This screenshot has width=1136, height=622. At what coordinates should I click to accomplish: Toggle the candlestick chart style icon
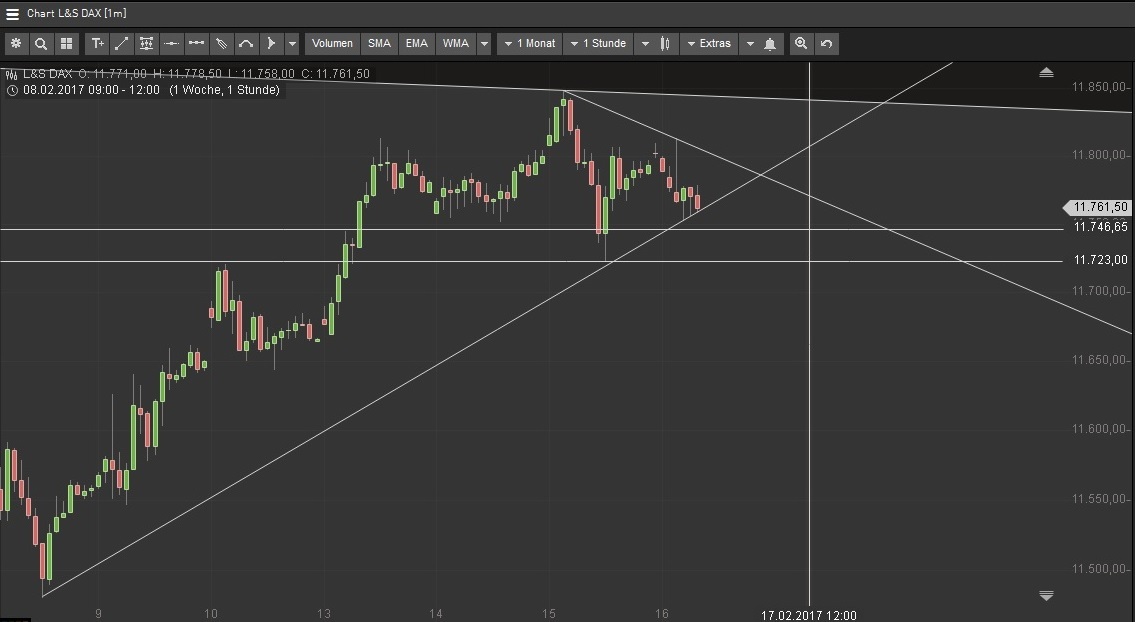(663, 43)
